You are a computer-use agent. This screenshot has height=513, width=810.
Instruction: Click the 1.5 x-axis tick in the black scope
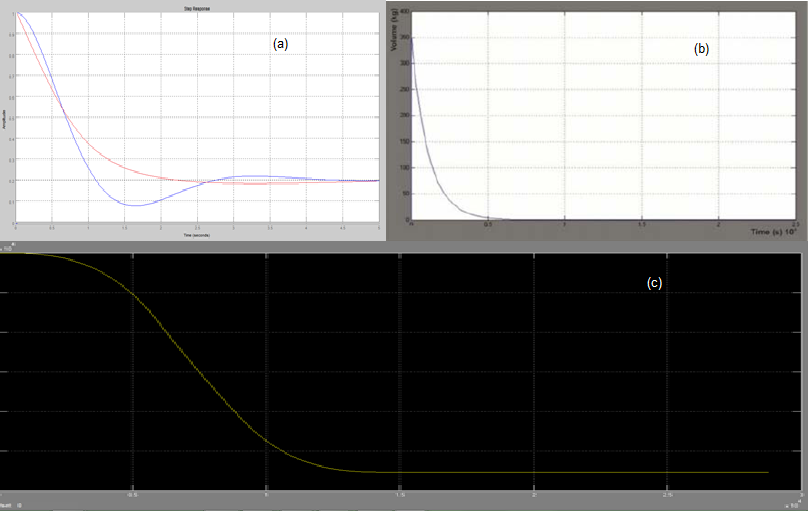coord(400,494)
